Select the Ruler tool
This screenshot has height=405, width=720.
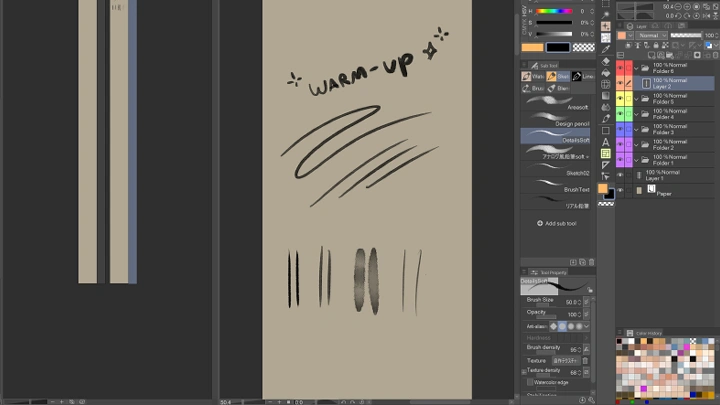[x=606, y=165]
